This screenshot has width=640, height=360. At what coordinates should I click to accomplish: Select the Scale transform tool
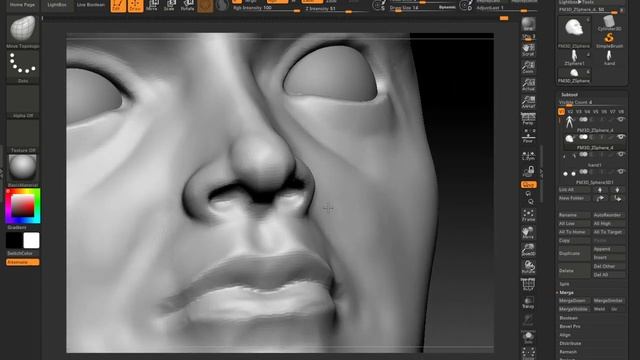[x=169, y=6]
